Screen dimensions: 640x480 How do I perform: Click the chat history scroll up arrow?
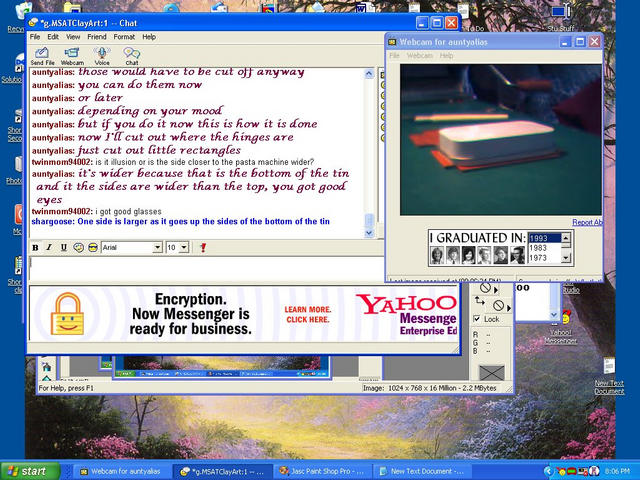369,74
